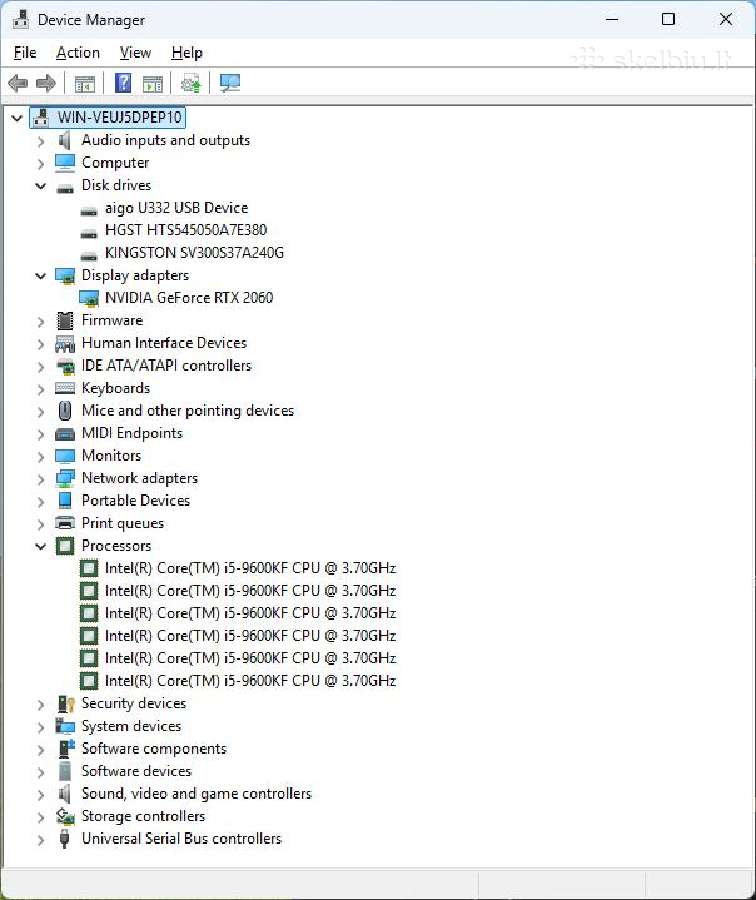The image size is (756, 900).
Task: Select the last i5-9600KF processor entry
Action: [x=250, y=681]
